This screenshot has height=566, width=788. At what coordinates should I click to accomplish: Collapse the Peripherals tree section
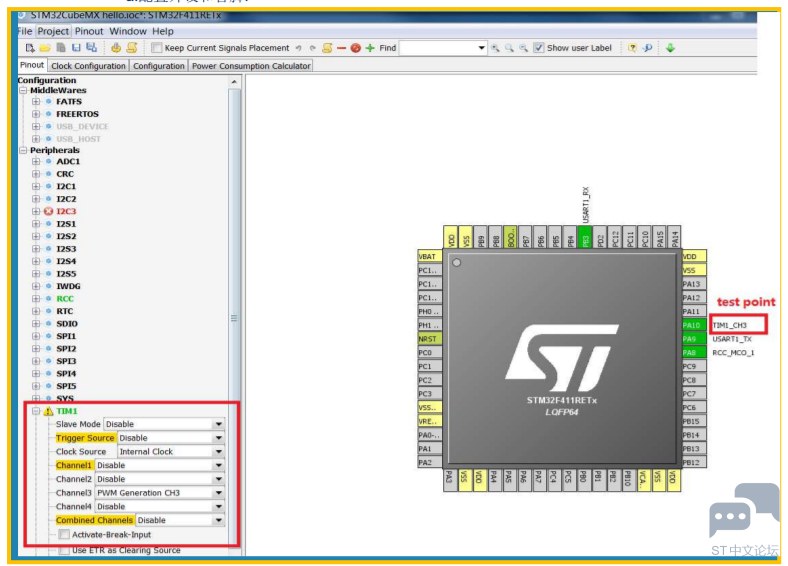23,150
